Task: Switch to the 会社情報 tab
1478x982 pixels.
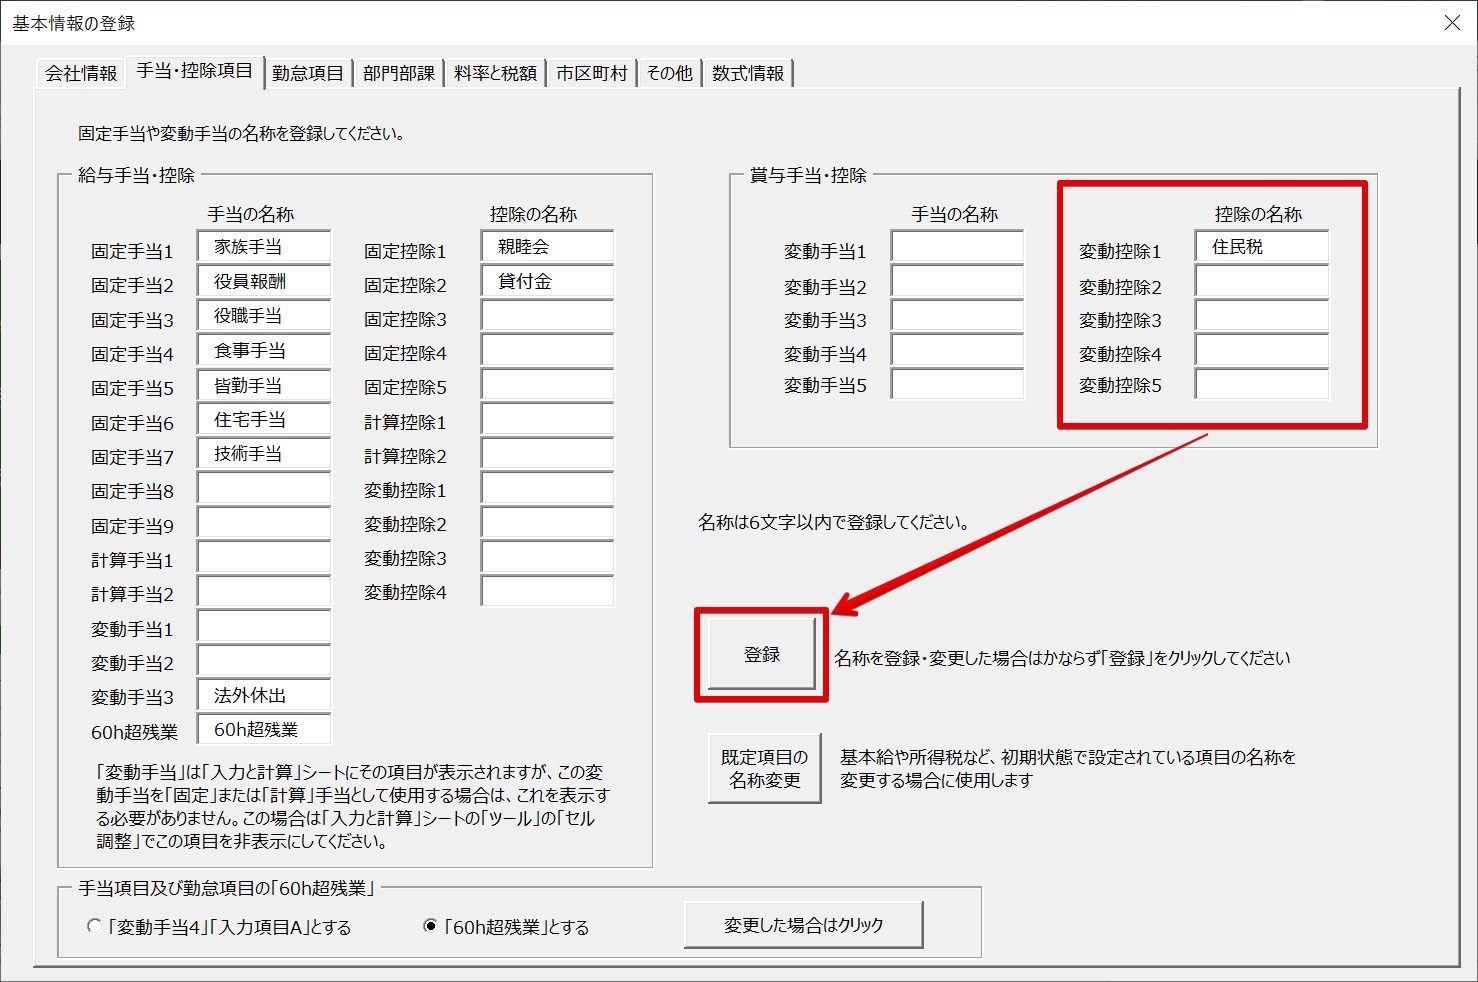Action: pos(81,73)
